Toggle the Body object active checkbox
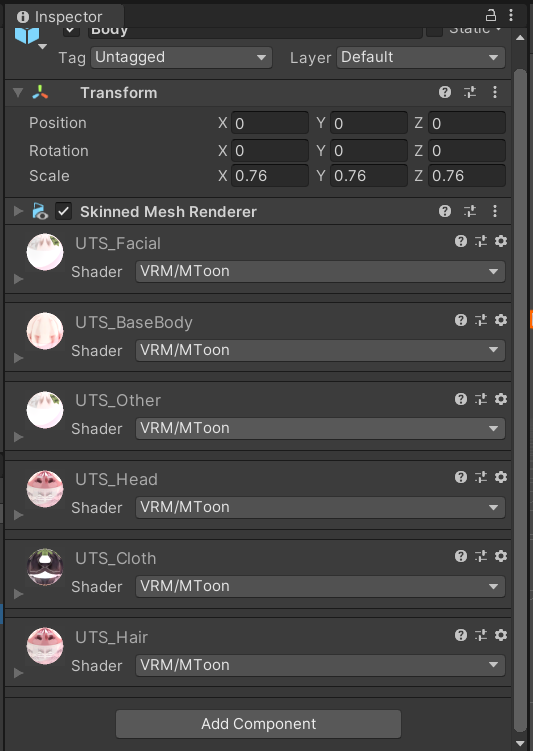533x751 pixels. tap(71, 31)
